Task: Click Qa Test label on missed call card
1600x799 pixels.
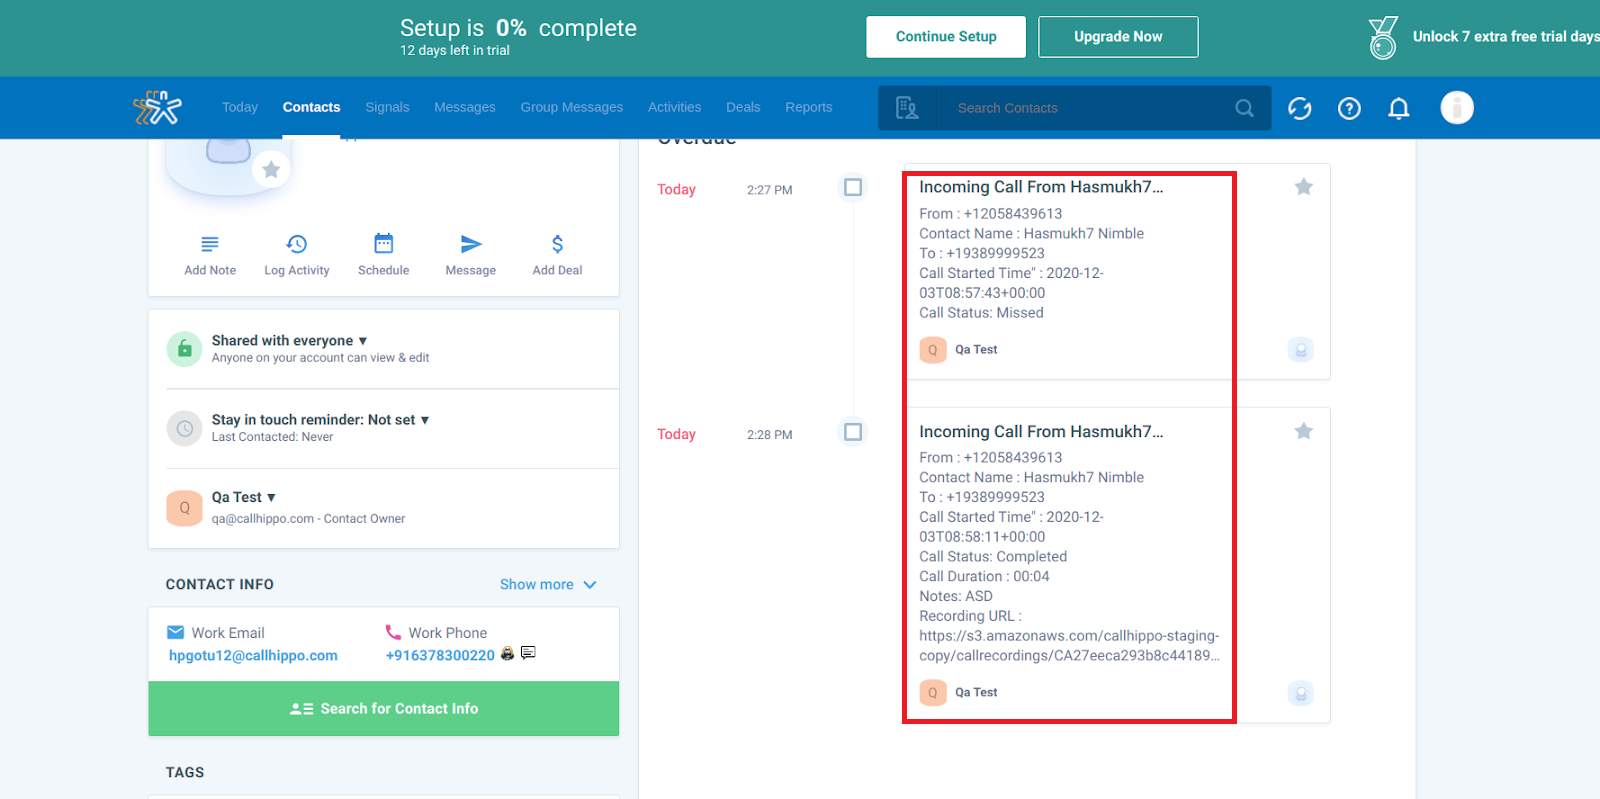Action: 976,350
